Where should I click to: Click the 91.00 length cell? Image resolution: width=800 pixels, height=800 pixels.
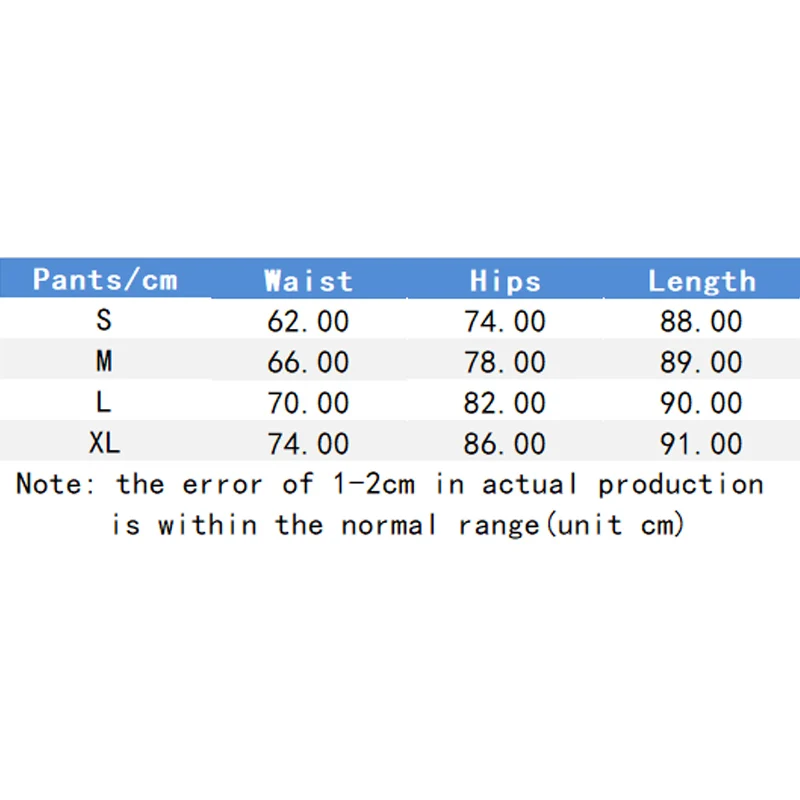tap(701, 443)
